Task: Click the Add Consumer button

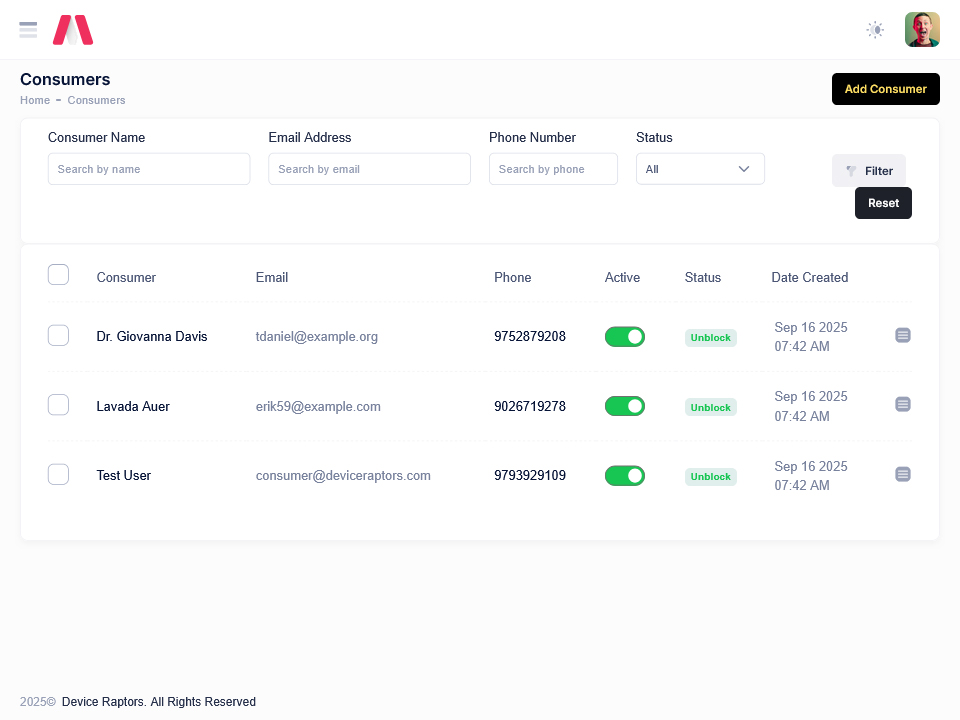Action: [x=885, y=89]
